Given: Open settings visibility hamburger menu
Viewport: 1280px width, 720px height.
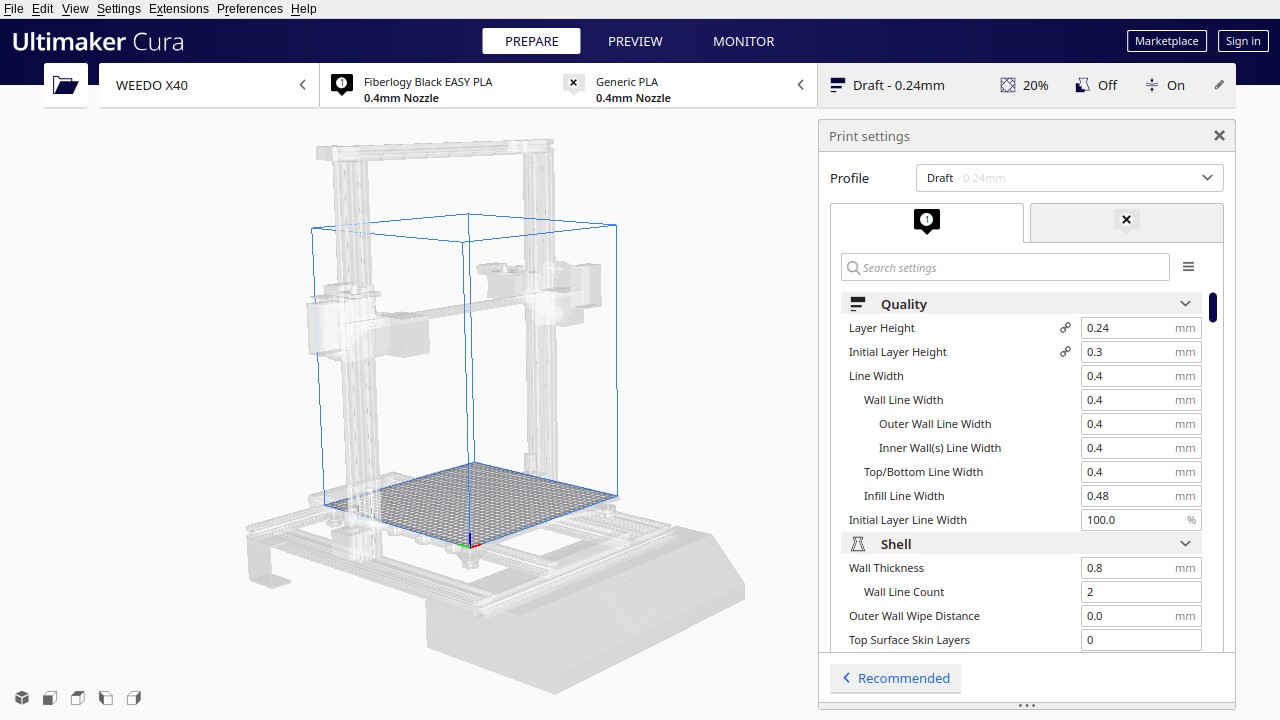Looking at the screenshot, I should (x=1188, y=267).
